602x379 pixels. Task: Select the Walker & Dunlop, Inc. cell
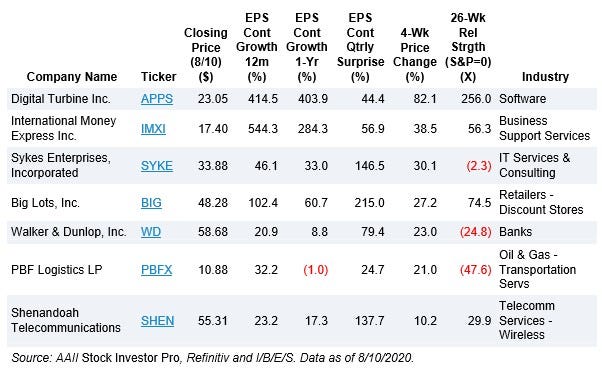pyautogui.click(x=69, y=232)
